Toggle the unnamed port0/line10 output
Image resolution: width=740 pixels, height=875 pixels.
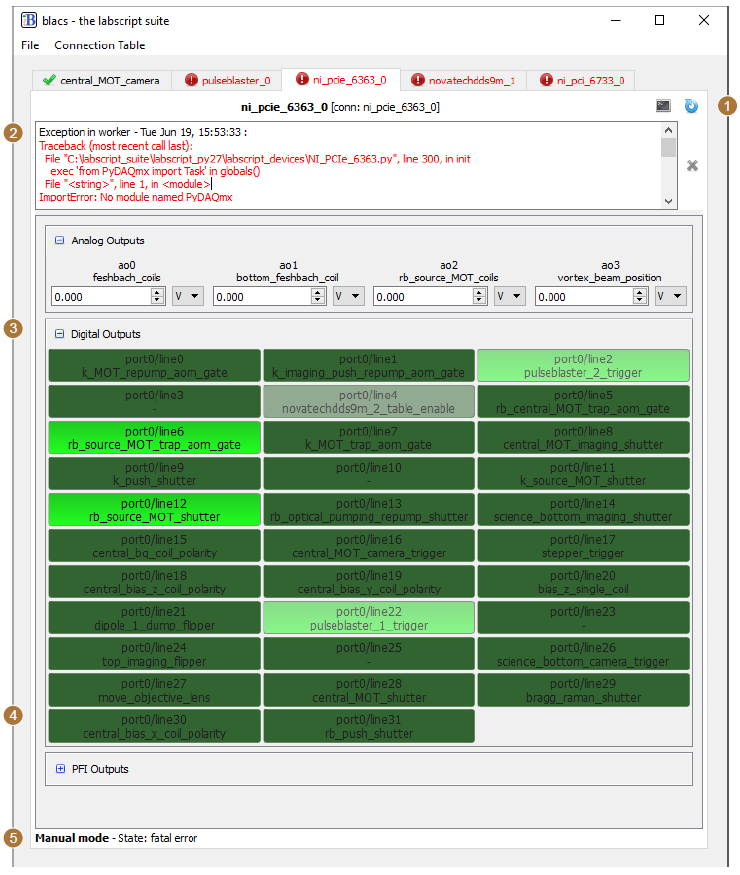(x=369, y=474)
